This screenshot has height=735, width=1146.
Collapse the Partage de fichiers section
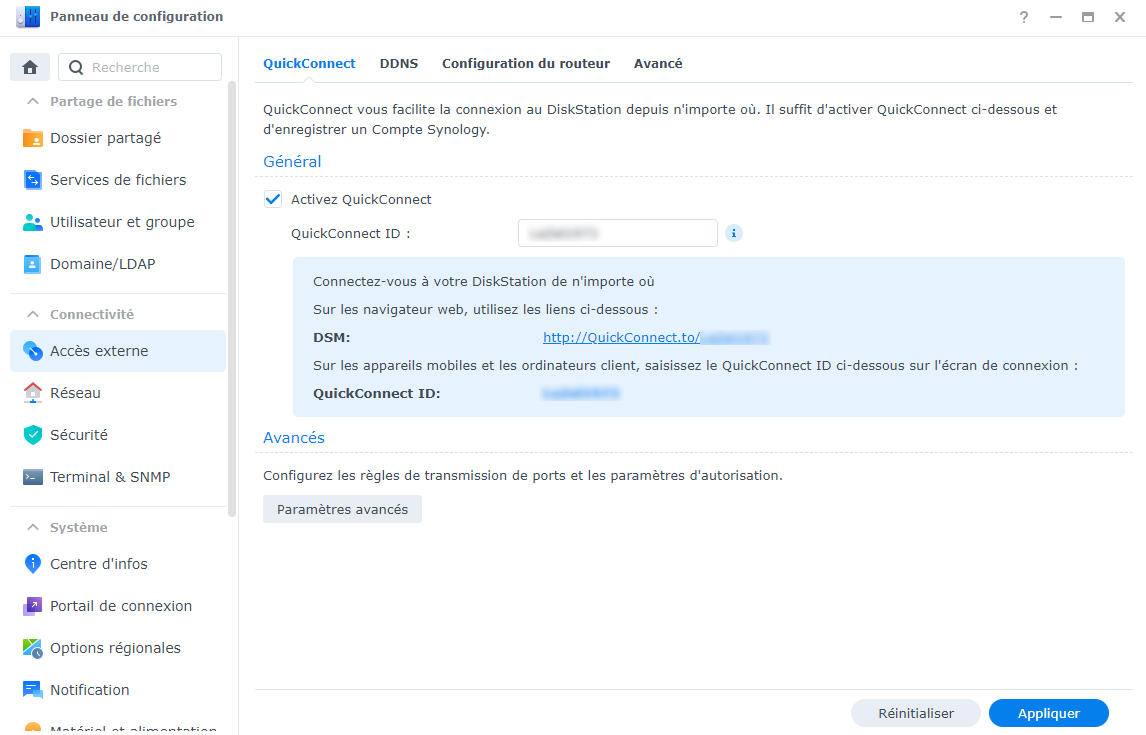(33, 101)
